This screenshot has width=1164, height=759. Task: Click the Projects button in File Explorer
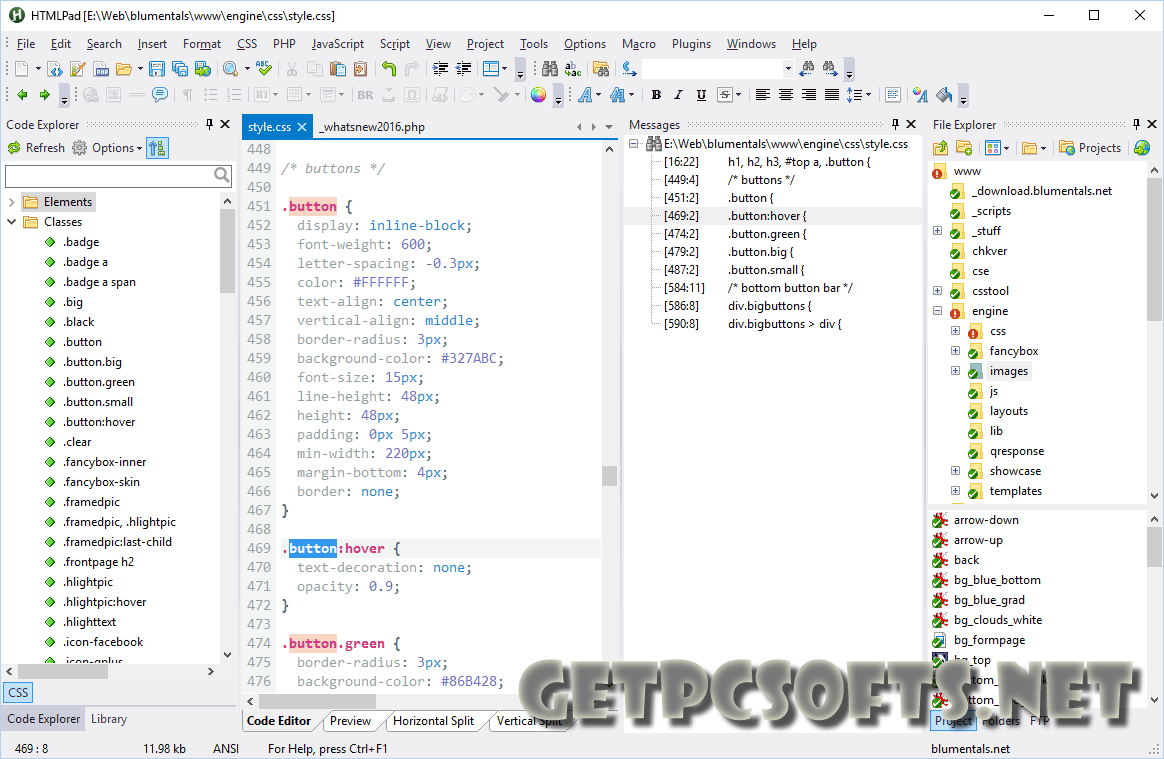click(x=1090, y=148)
